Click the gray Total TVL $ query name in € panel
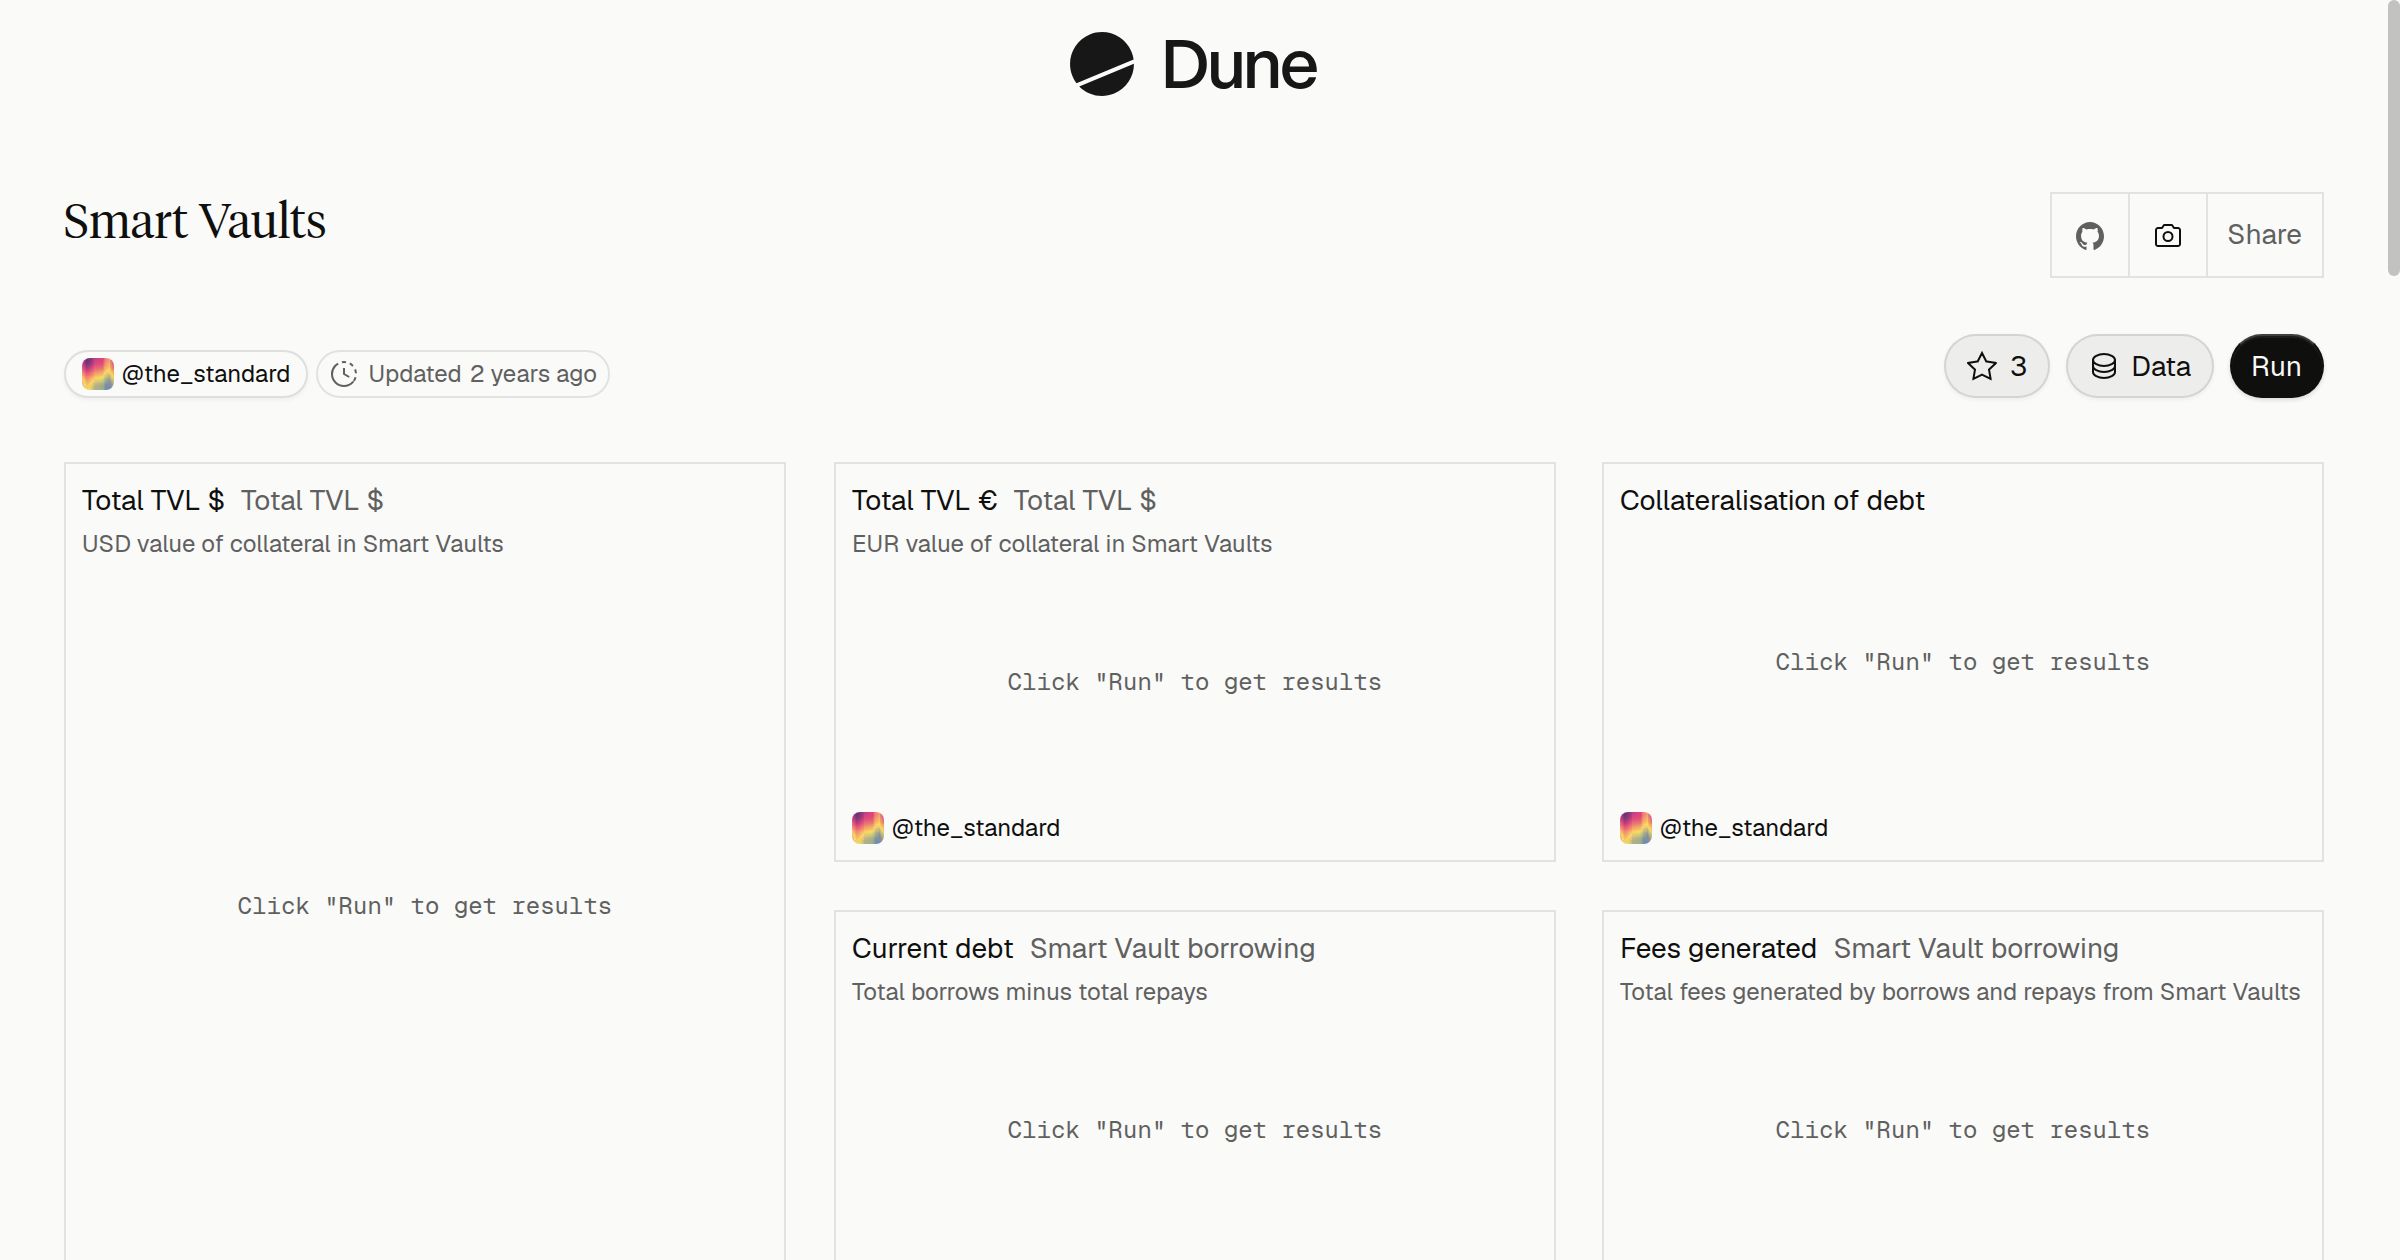 click(x=1085, y=500)
